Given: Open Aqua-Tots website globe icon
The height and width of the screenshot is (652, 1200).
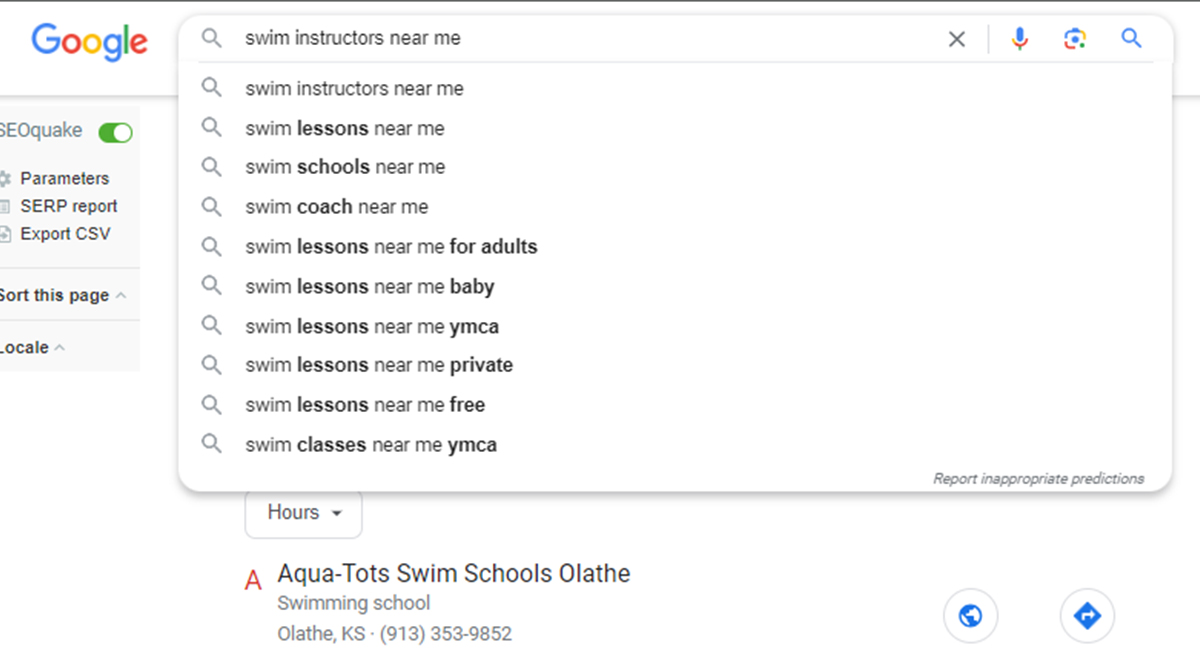Looking at the screenshot, I should pyautogui.click(x=970, y=615).
